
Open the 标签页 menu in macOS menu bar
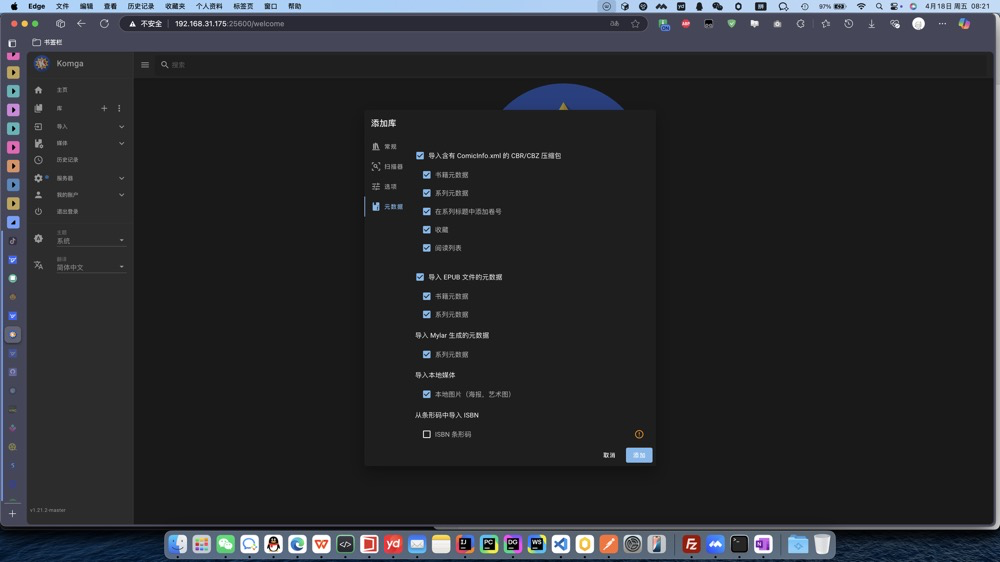coord(243,6)
